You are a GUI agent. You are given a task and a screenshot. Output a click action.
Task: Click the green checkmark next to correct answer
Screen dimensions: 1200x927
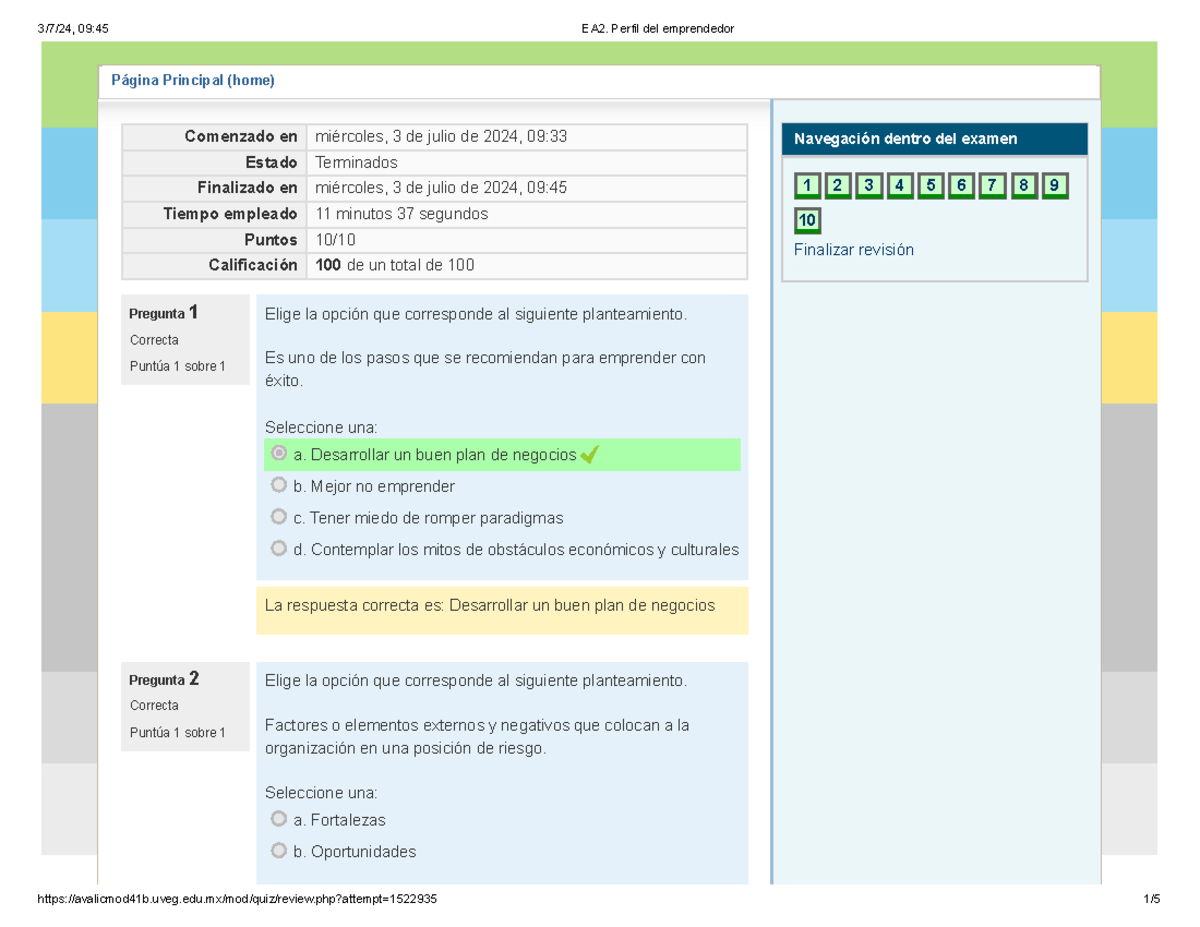click(587, 453)
